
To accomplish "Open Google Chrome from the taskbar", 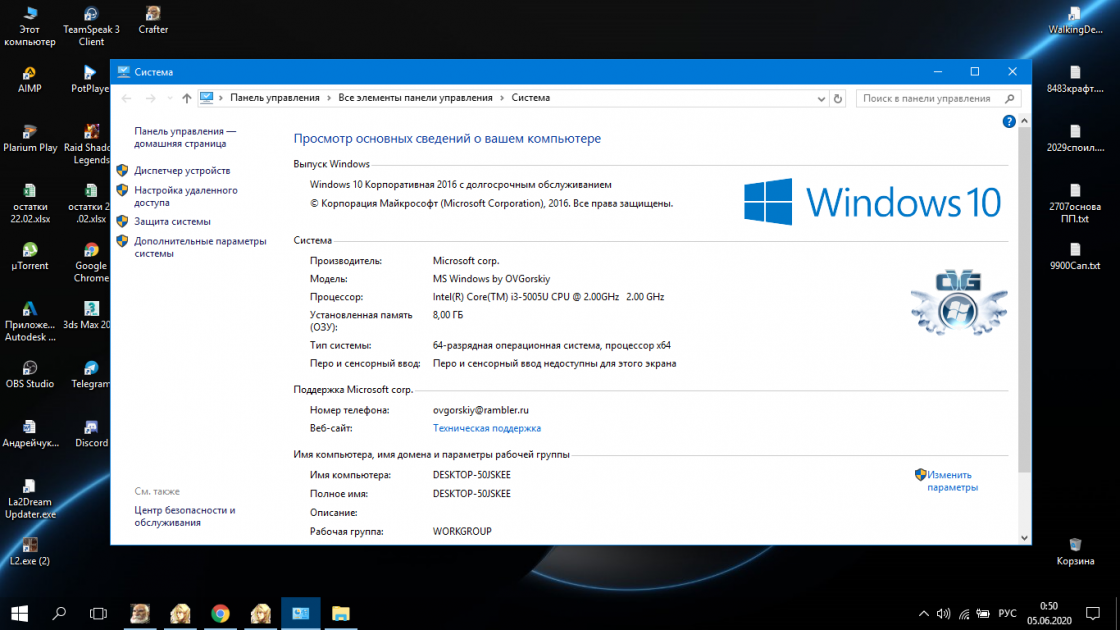I will point(220,613).
